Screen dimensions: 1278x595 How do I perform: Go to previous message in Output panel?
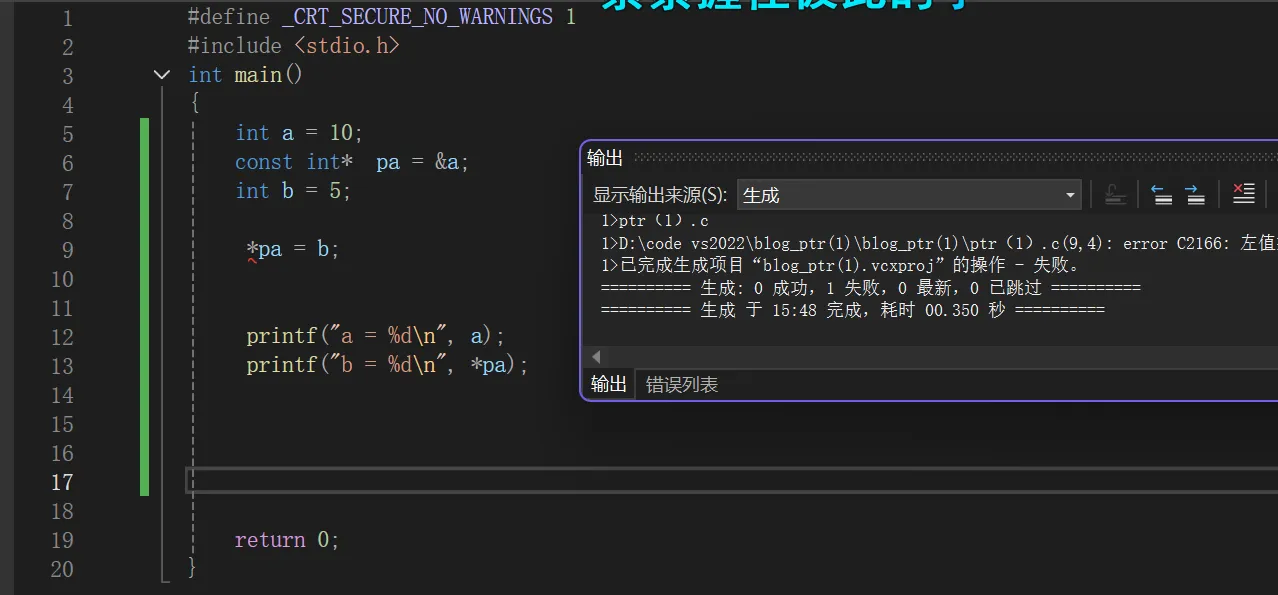(x=1161, y=195)
